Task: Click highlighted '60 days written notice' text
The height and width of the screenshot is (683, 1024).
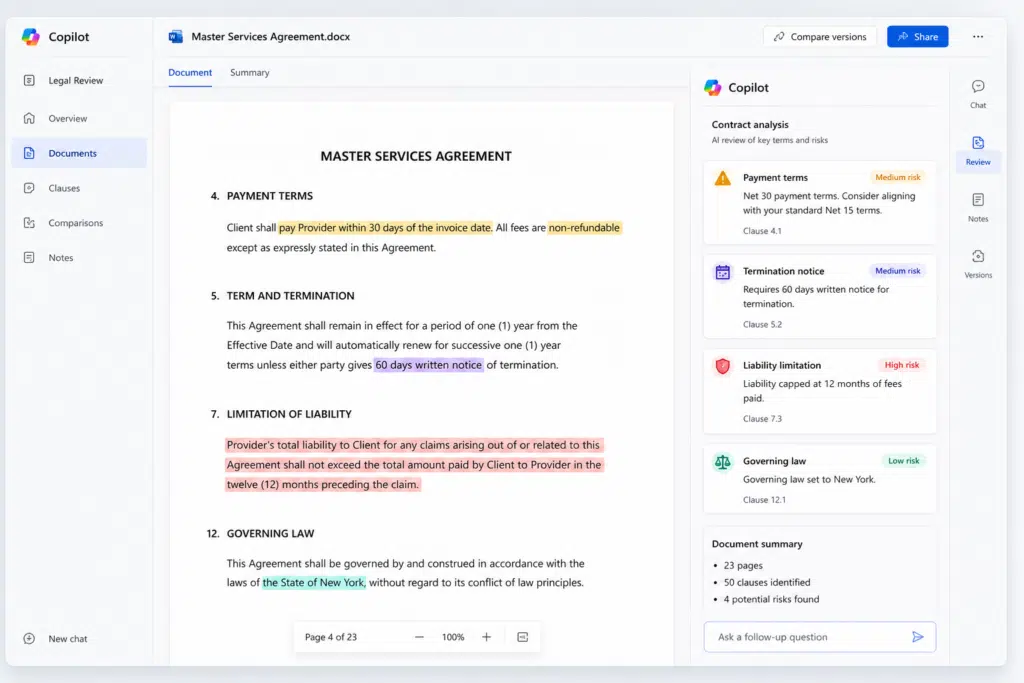Action: tap(428, 365)
